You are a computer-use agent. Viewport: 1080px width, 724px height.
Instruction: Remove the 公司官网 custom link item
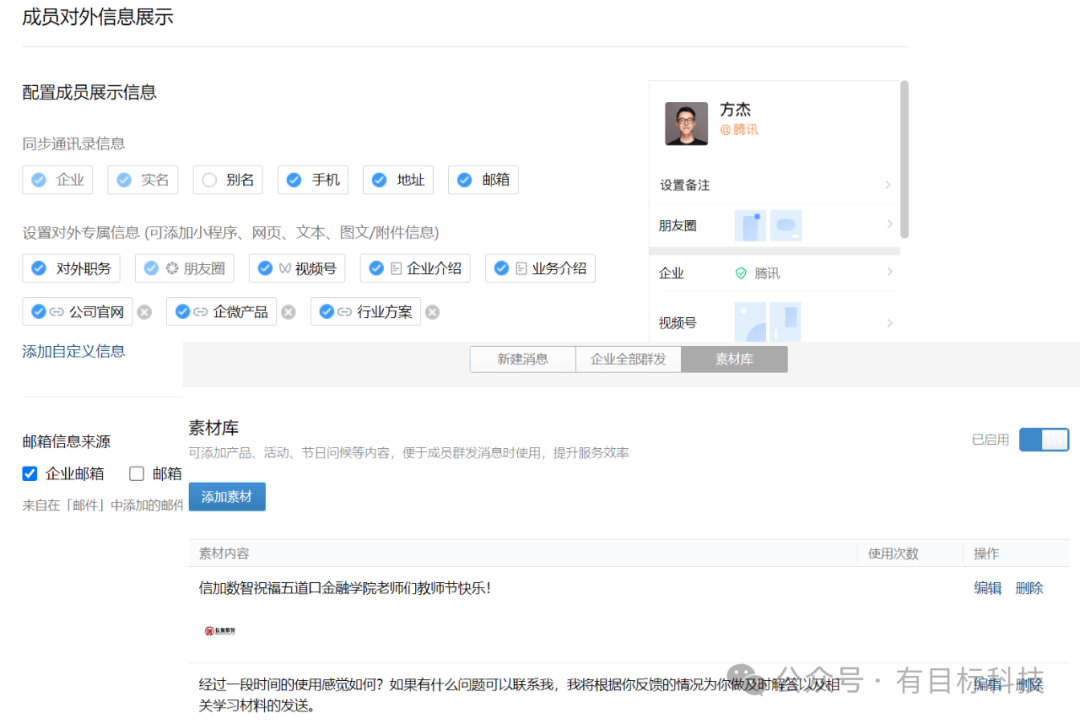tap(144, 312)
